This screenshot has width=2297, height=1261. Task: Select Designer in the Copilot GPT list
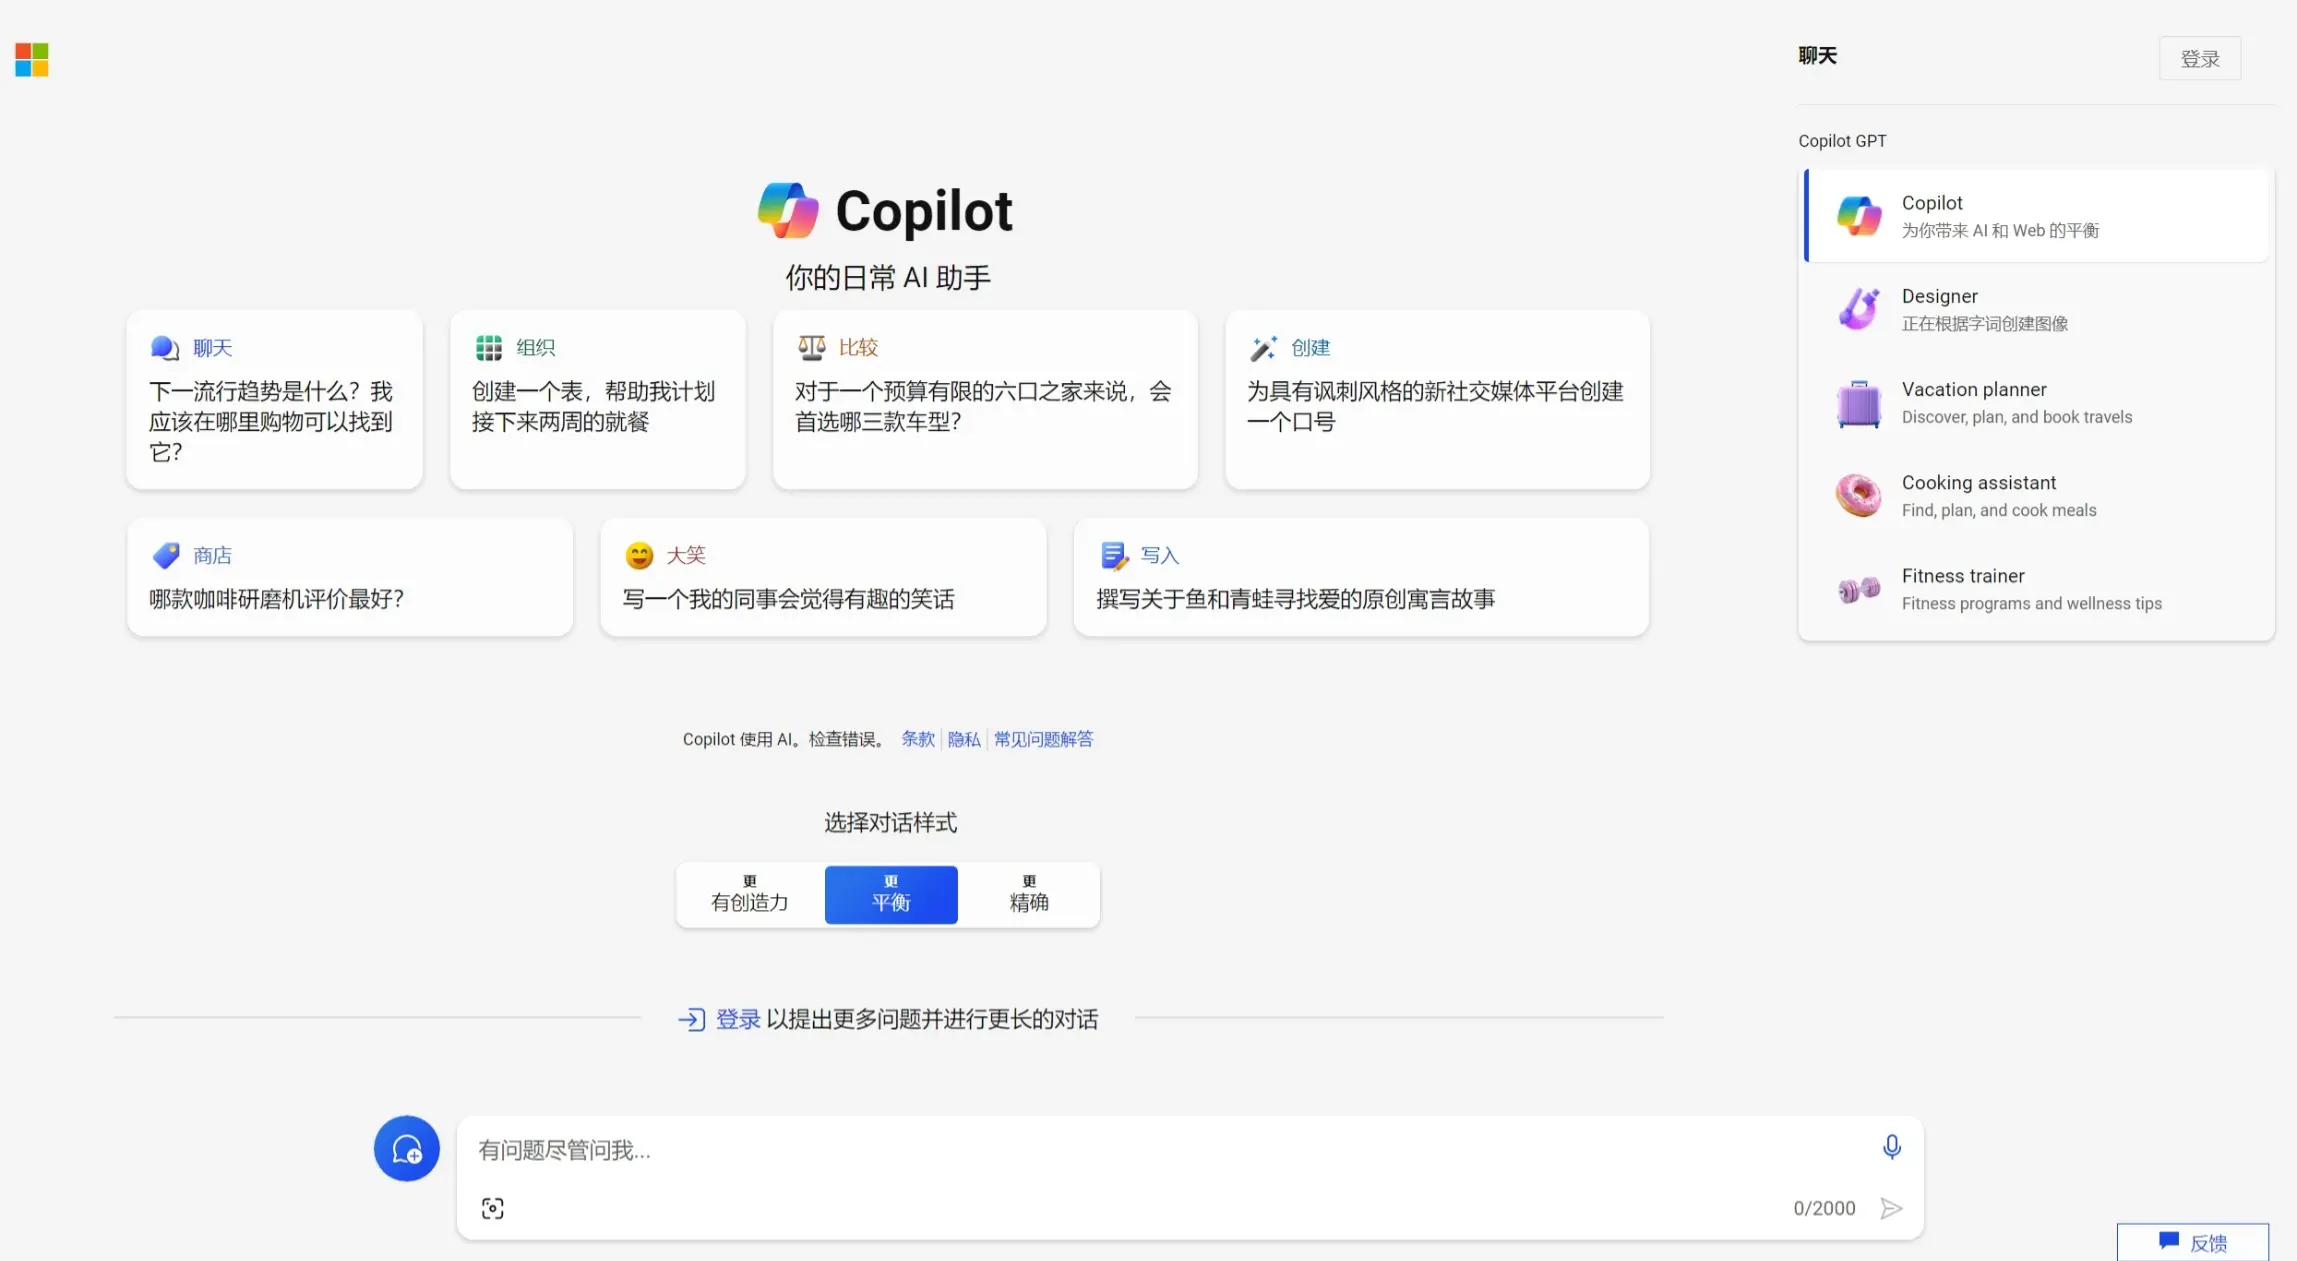(2037, 309)
